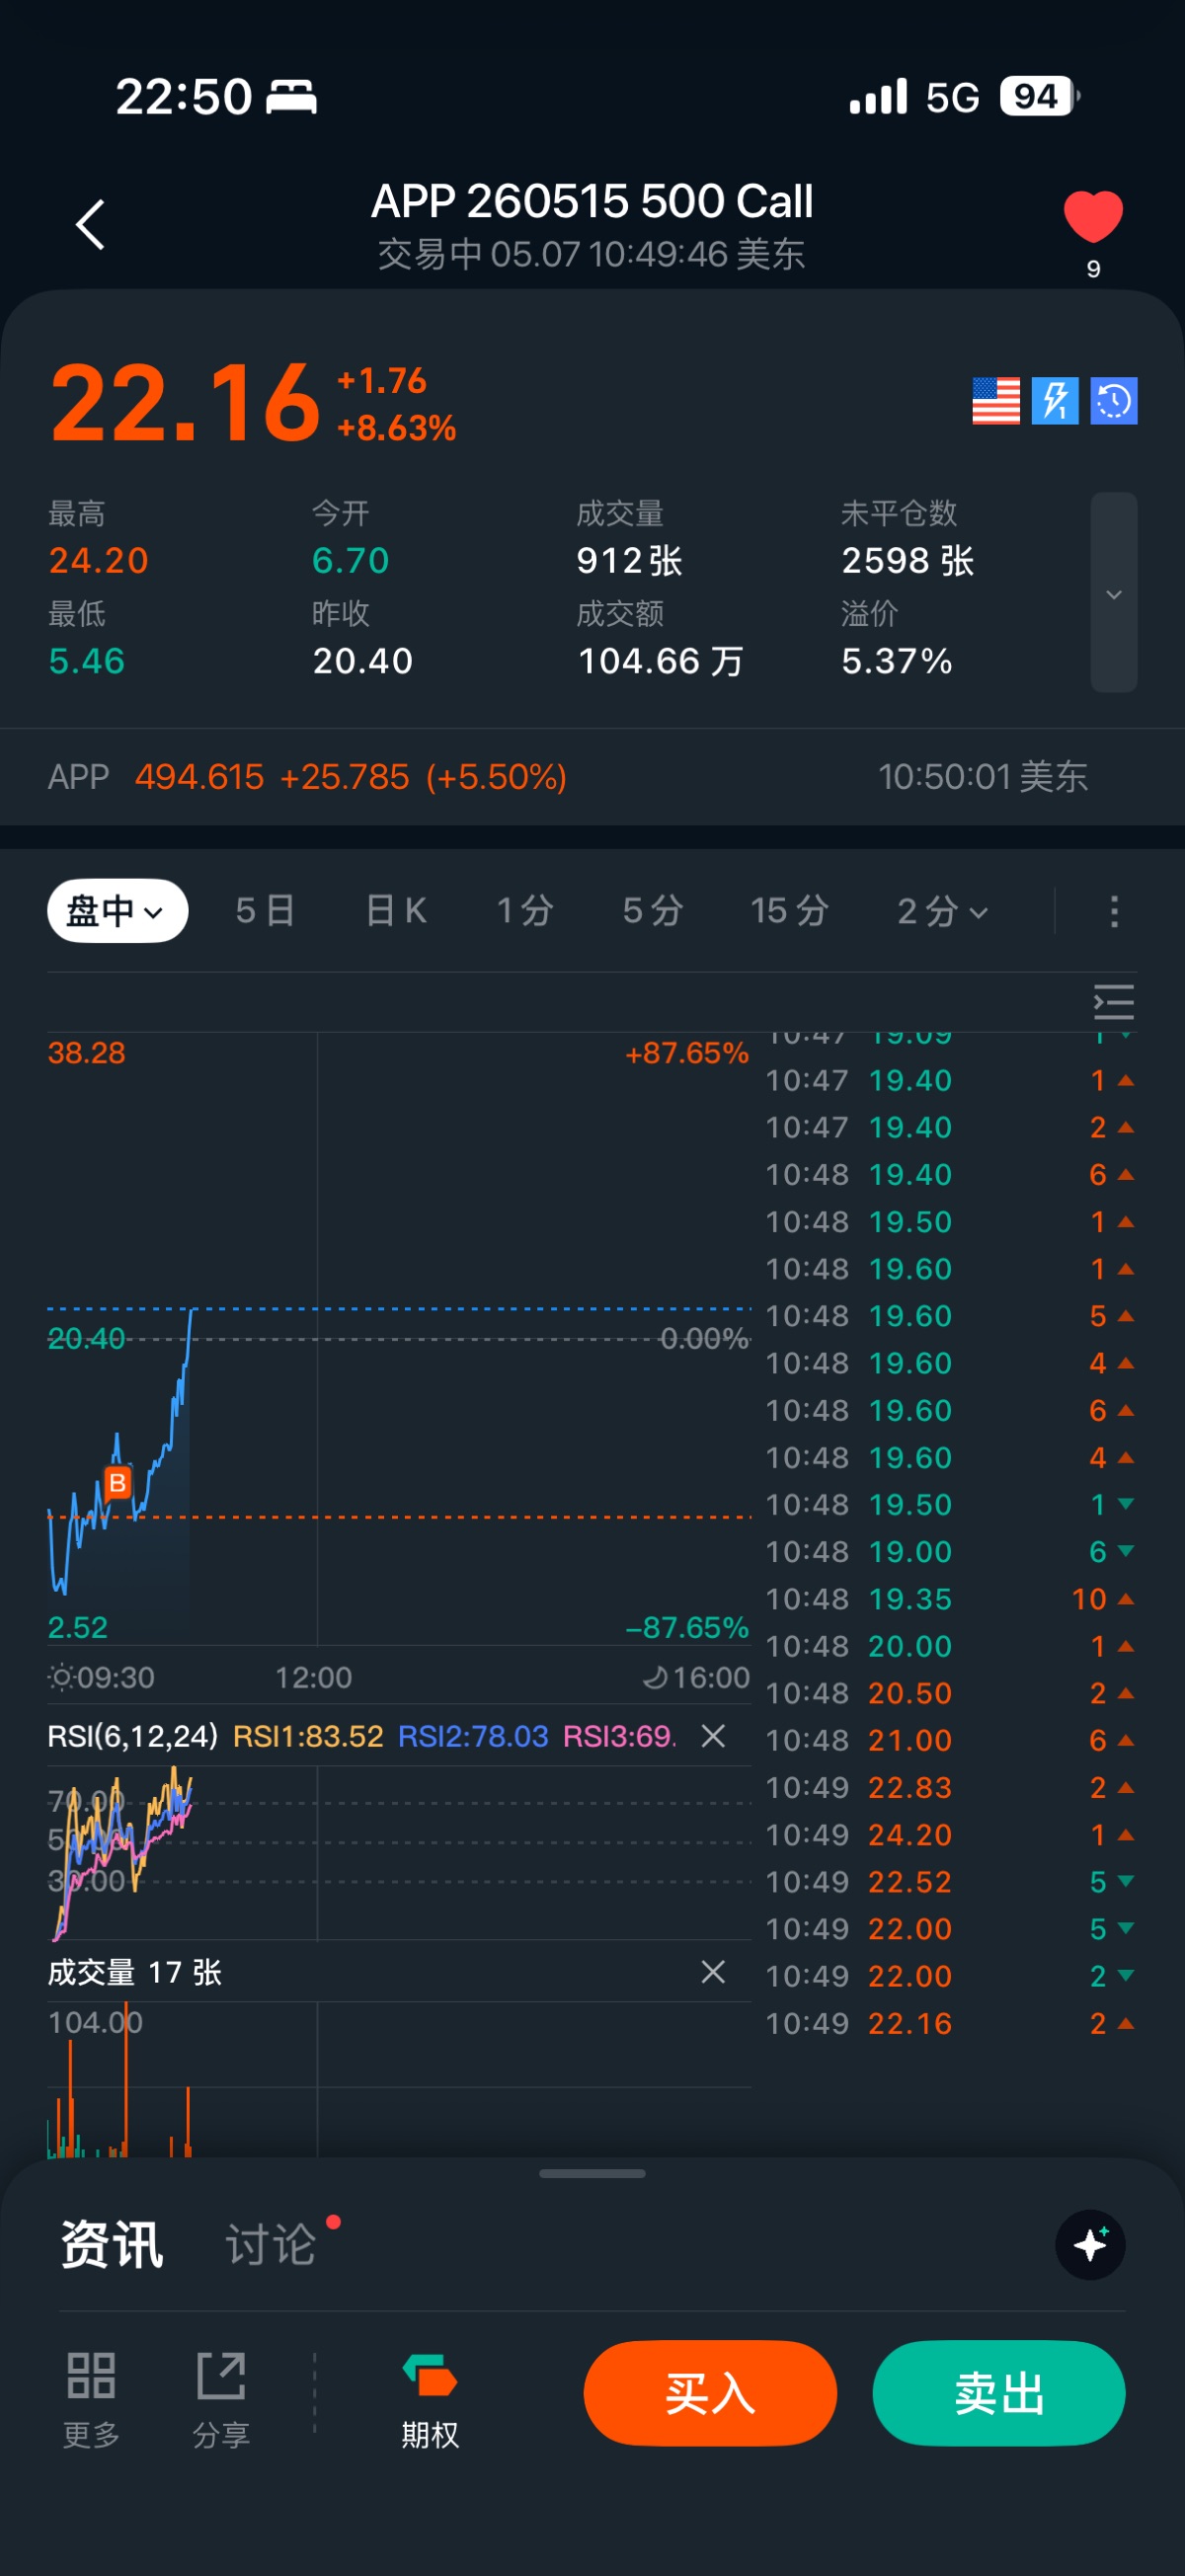This screenshot has width=1185, height=2576.
Task: Tap the APP 260515 500 Call title
Action: pos(592,201)
